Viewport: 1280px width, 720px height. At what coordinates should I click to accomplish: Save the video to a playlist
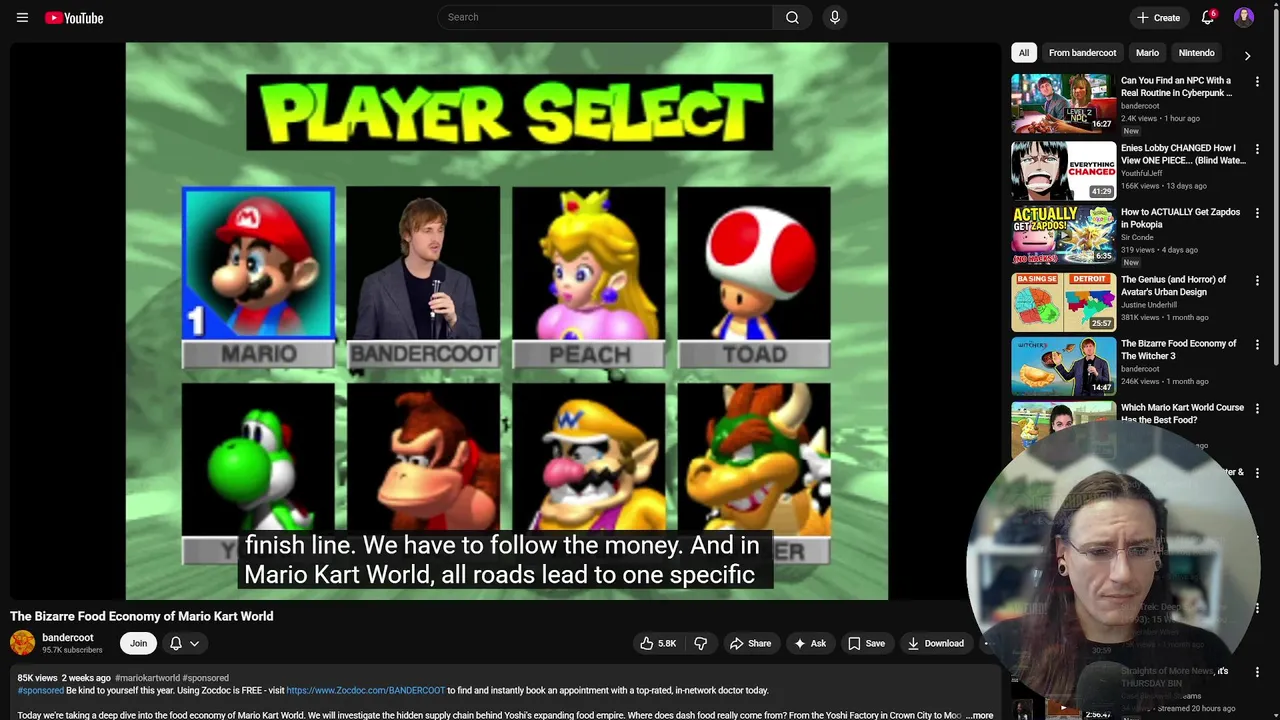coord(866,643)
